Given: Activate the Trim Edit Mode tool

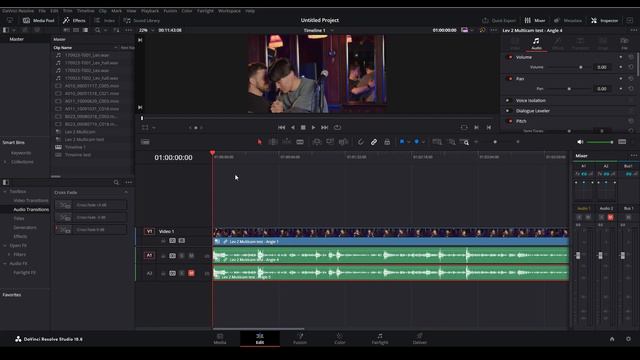Looking at the screenshot, I should (273, 142).
